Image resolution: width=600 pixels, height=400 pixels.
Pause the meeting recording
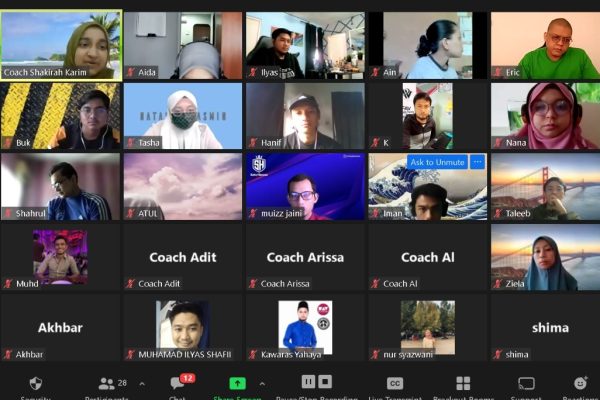click(x=308, y=382)
